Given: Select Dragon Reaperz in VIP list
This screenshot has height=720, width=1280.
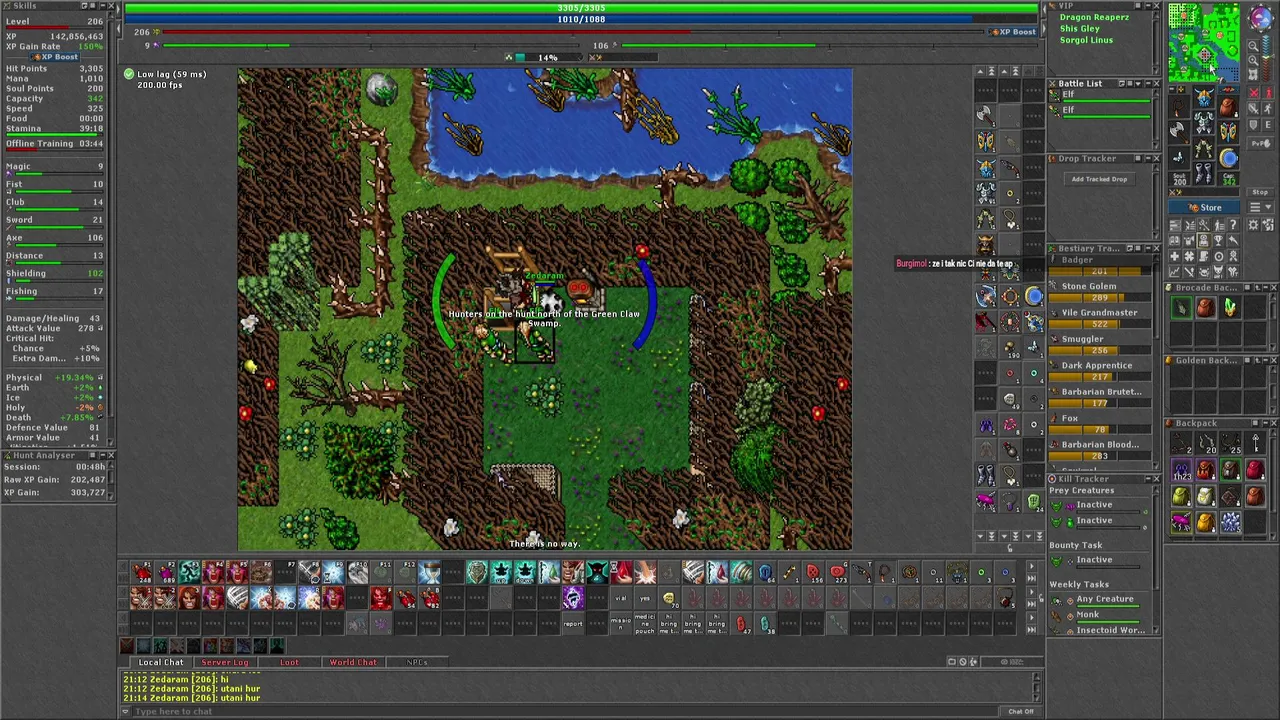Looking at the screenshot, I should tap(1094, 17).
